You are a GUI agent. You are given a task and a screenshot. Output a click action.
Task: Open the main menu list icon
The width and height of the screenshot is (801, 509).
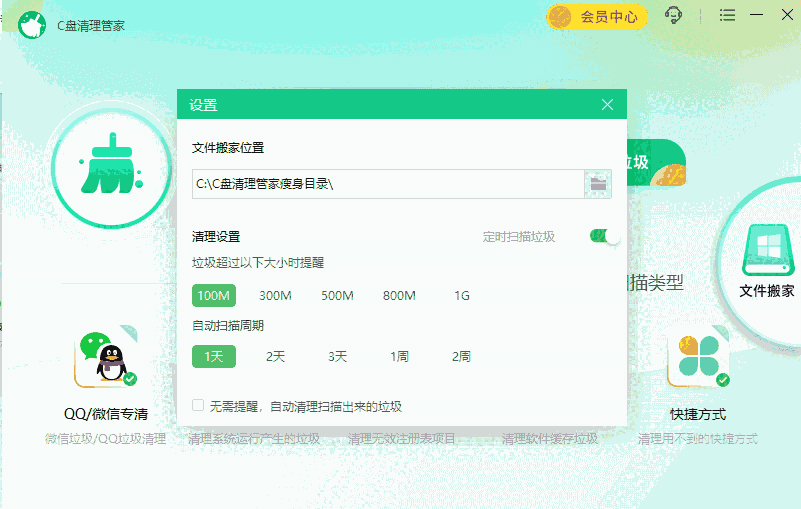click(x=727, y=15)
